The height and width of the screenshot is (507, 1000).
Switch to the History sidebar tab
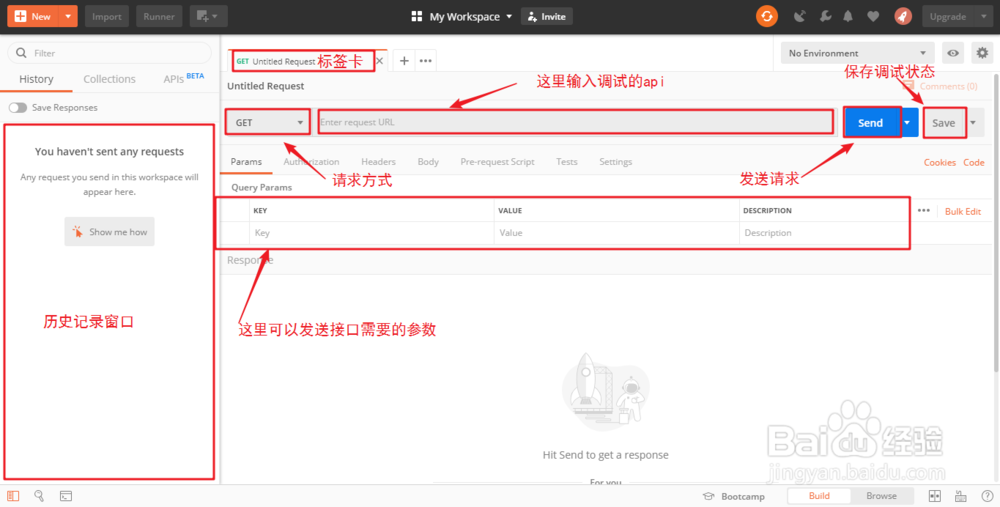[x=36, y=79]
